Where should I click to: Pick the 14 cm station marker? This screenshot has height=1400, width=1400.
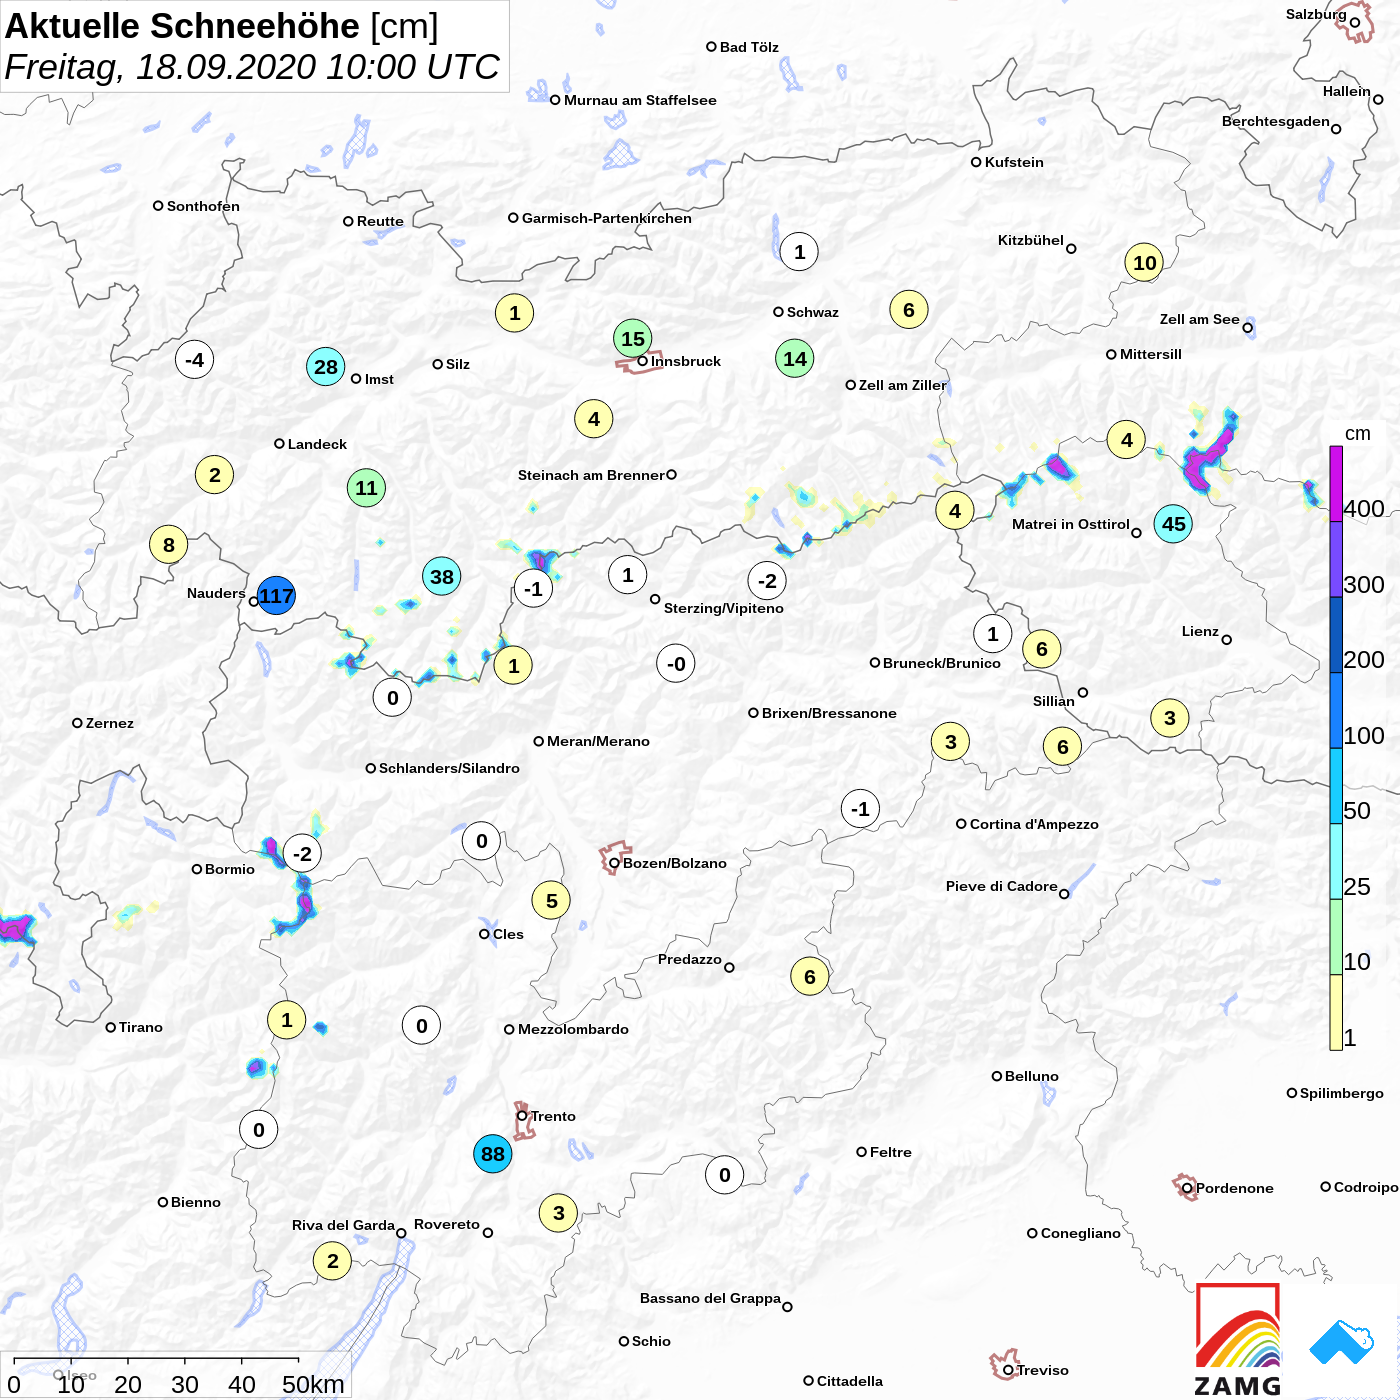tap(795, 358)
